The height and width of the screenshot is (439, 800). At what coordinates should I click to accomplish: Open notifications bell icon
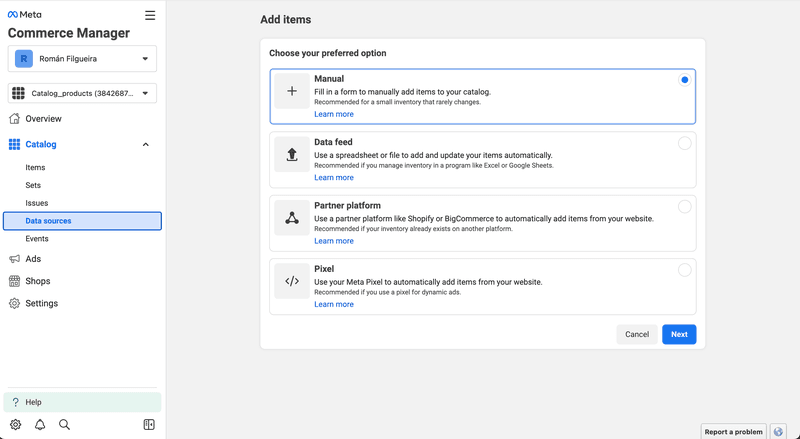click(x=40, y=425)
